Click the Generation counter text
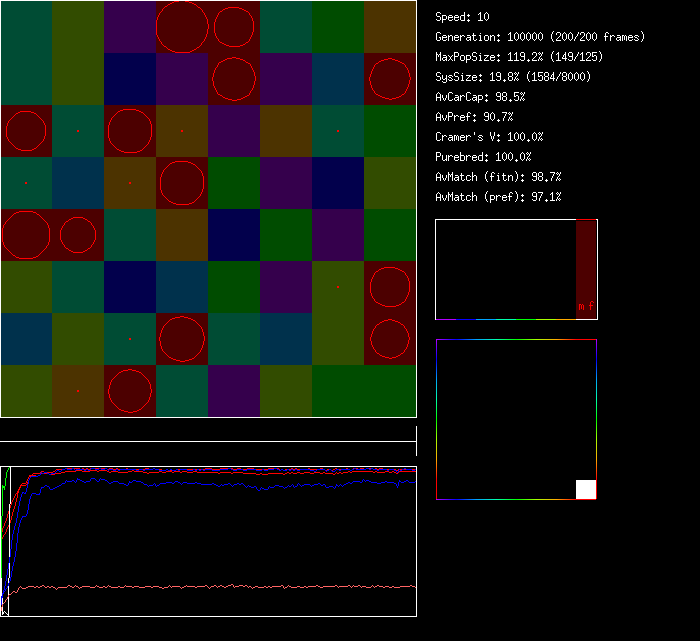Viewport: 700px width, 641px height. coord(540,37)
